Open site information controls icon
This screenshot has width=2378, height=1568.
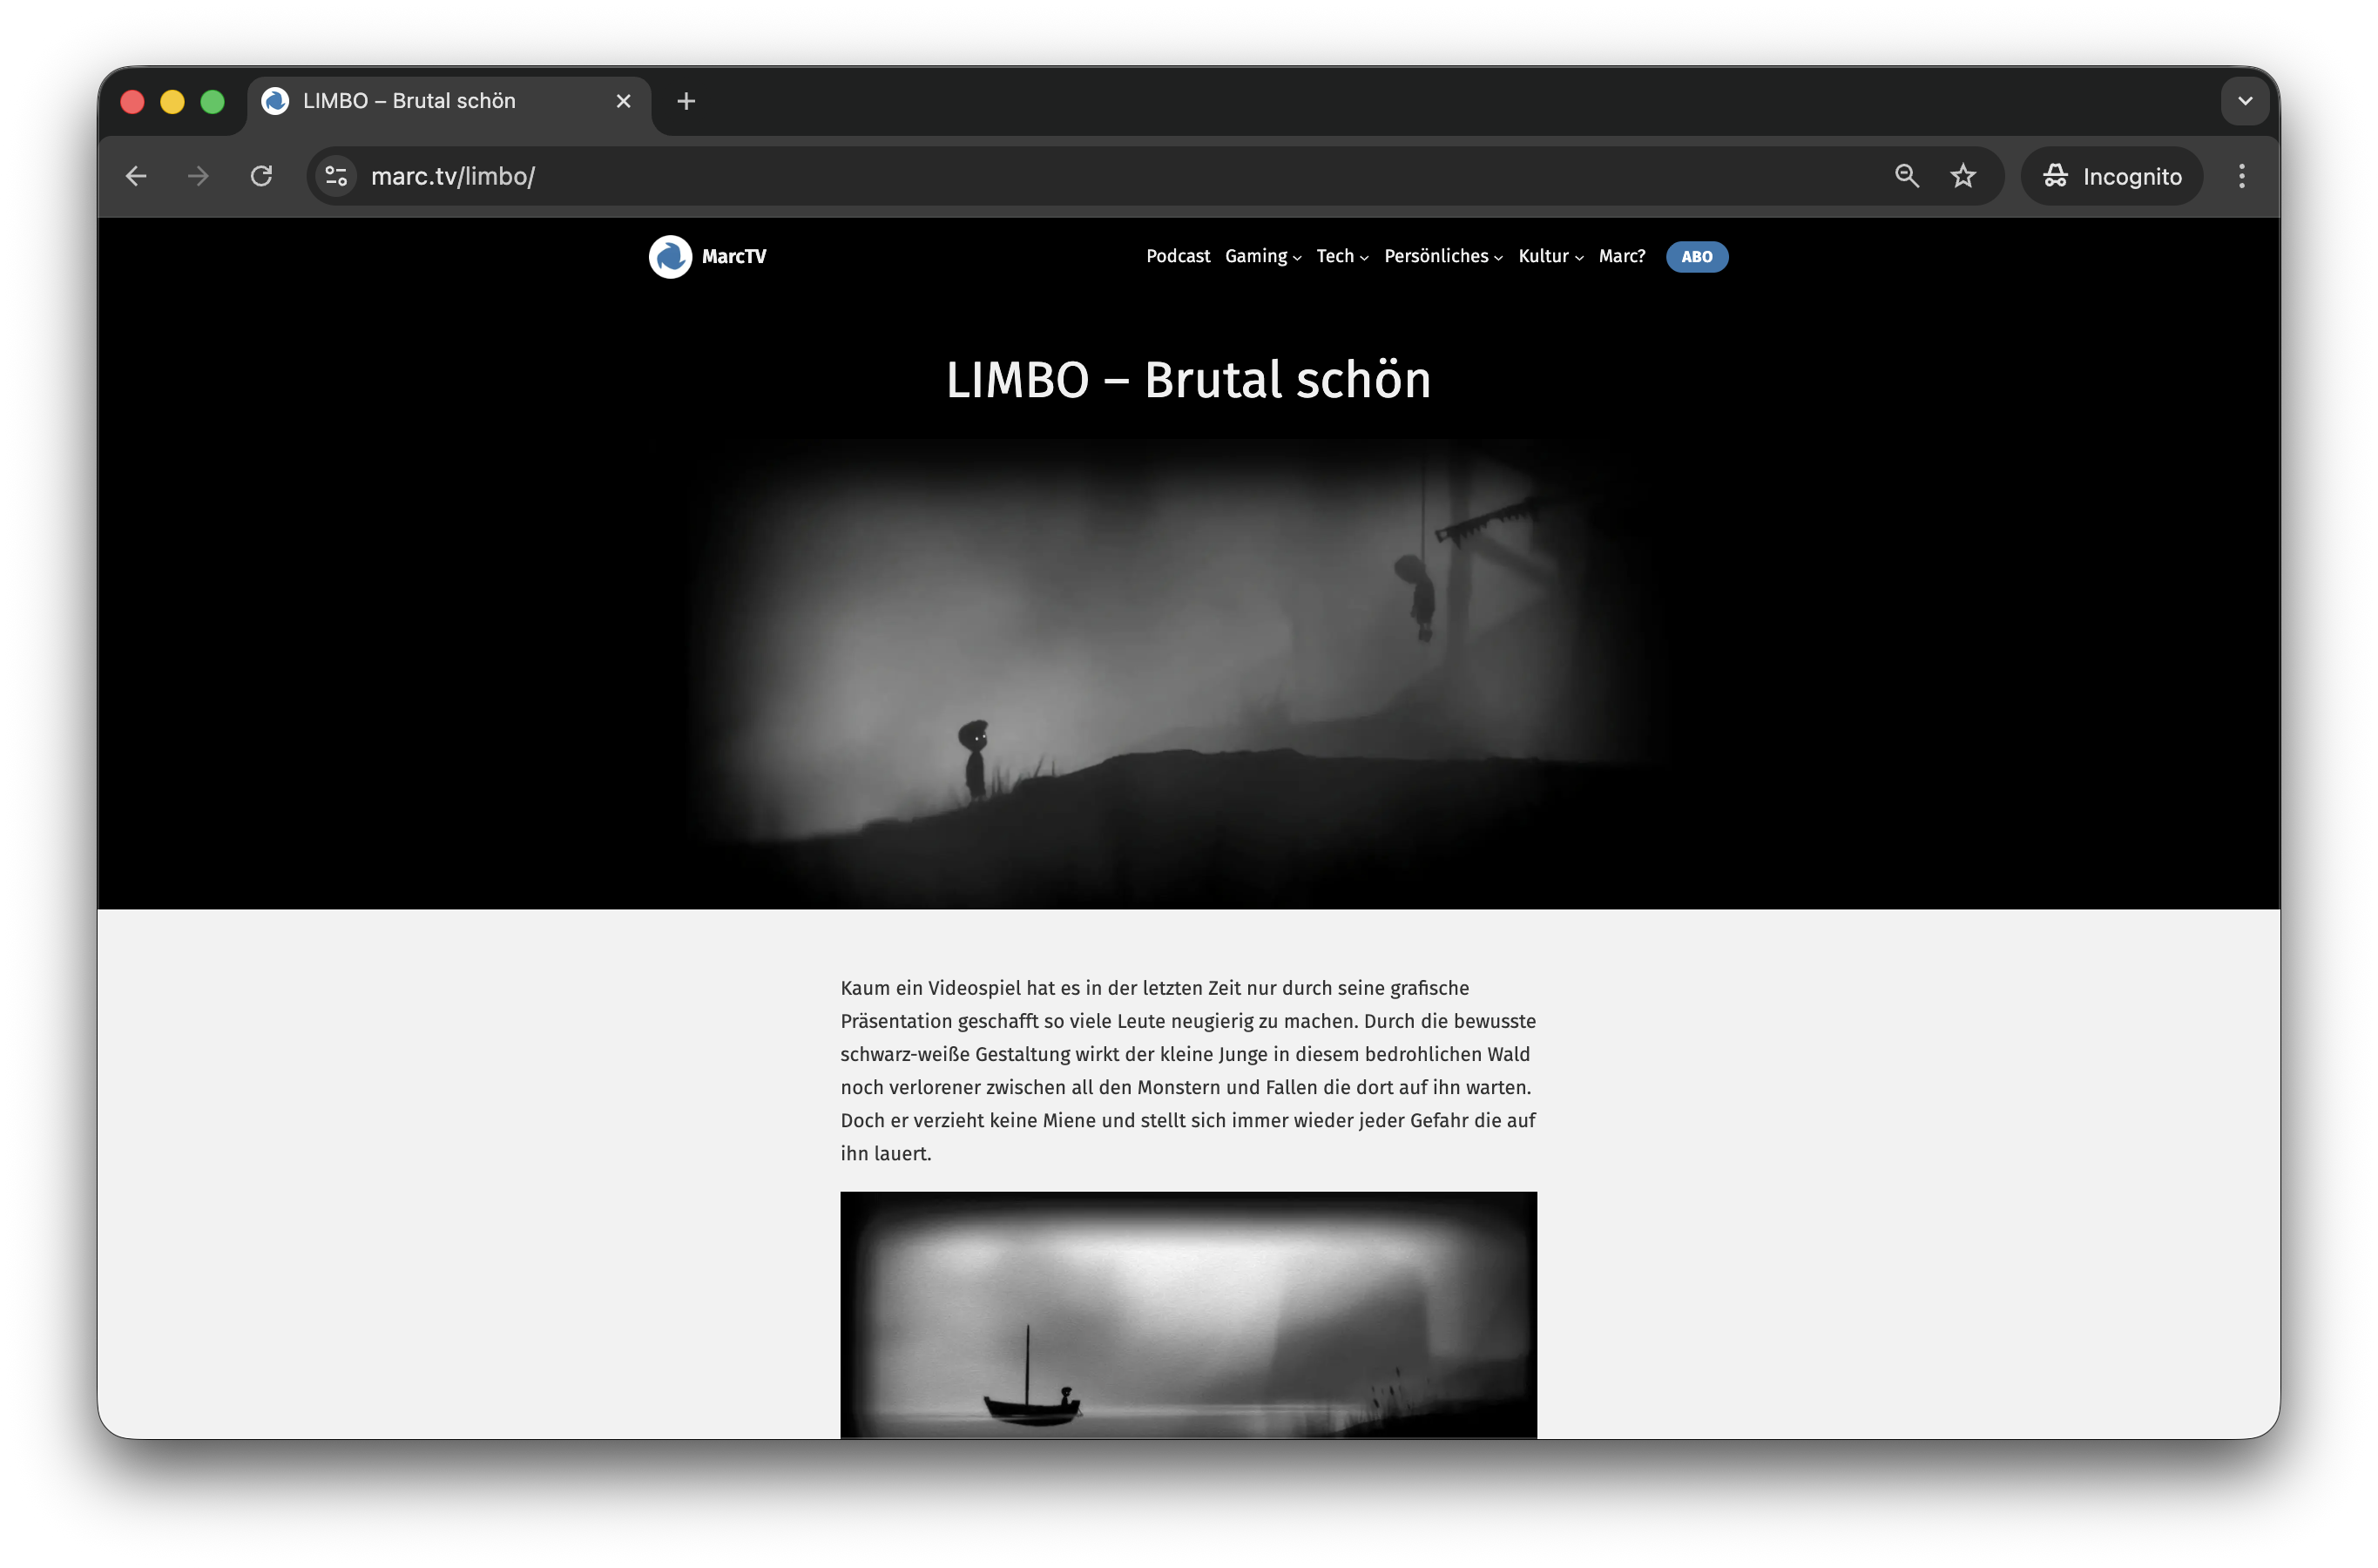(x=336, y=176)
